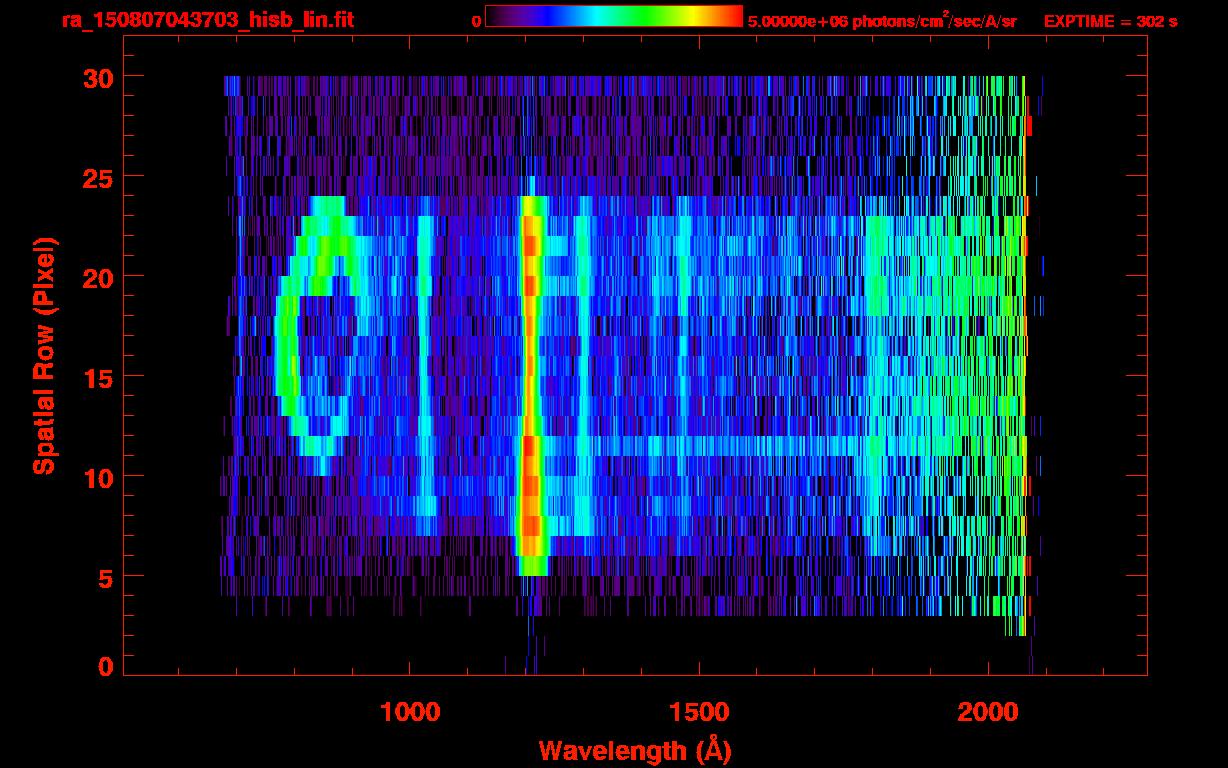Click the 5.00000e+06 photons unit label
This screenshot has width=1228, height=768.
(882, 20)
